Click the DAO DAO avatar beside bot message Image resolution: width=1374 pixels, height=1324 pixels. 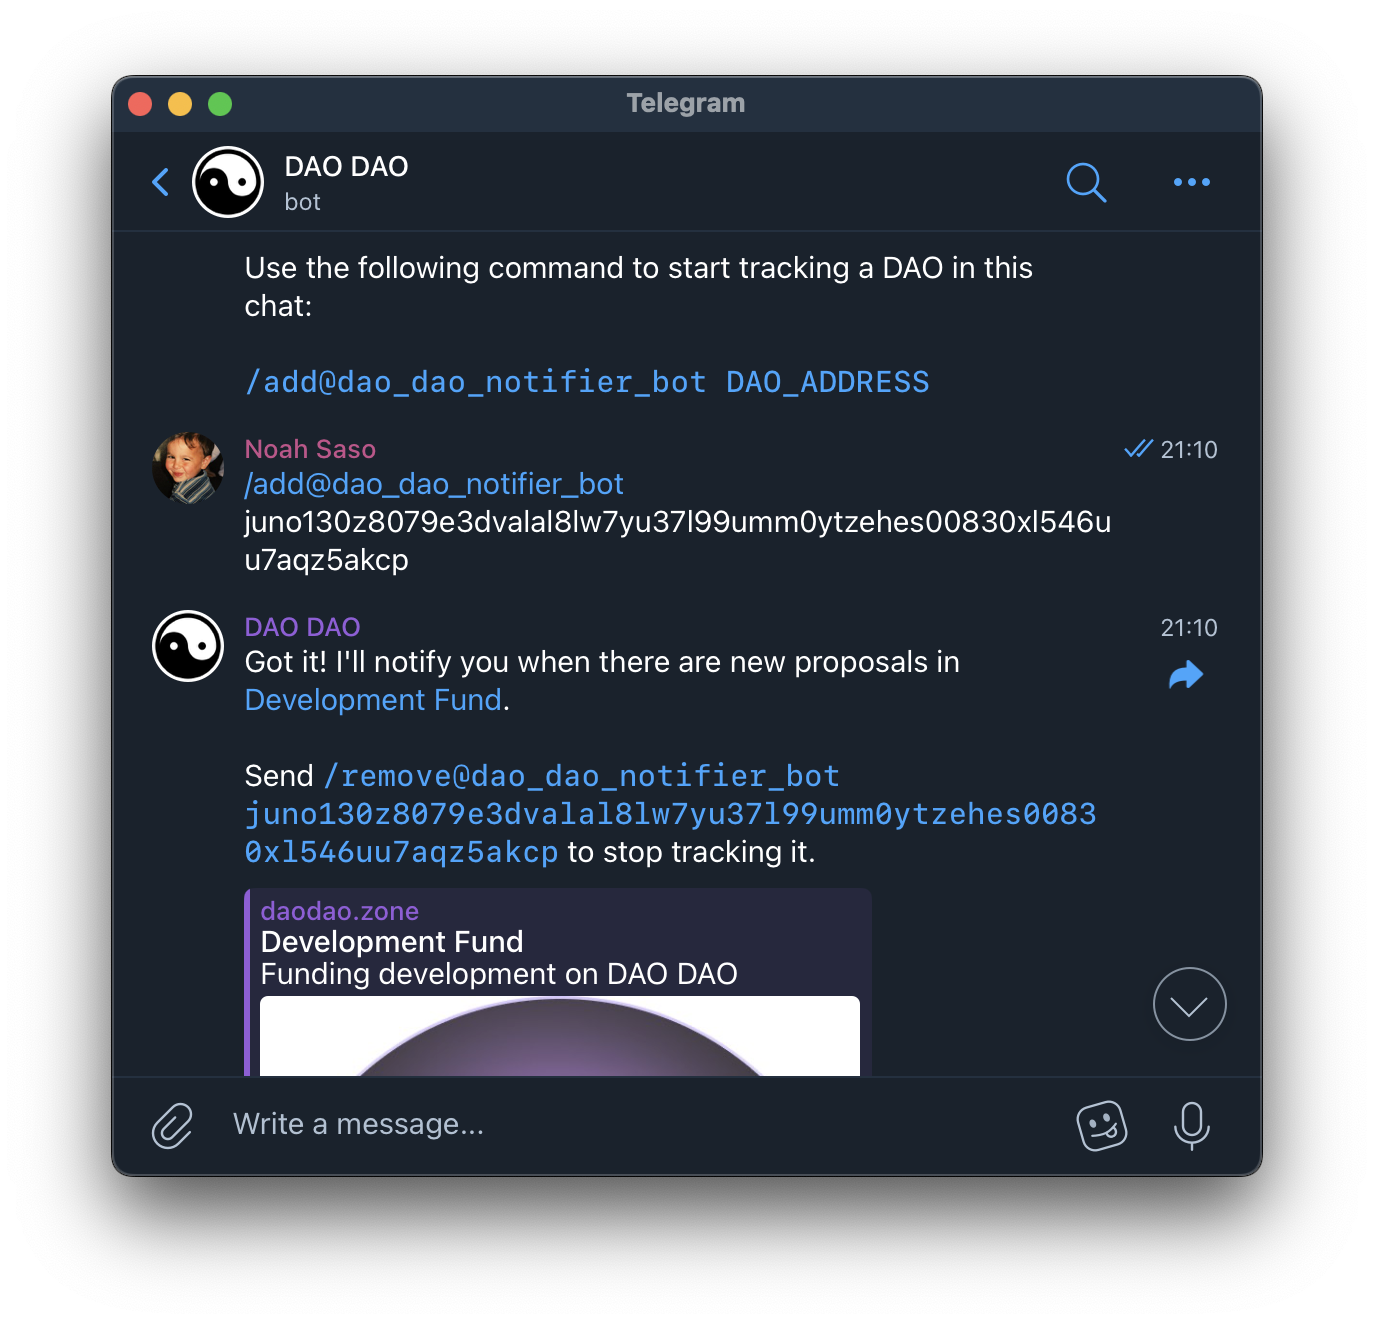click(x=188, y=646)
